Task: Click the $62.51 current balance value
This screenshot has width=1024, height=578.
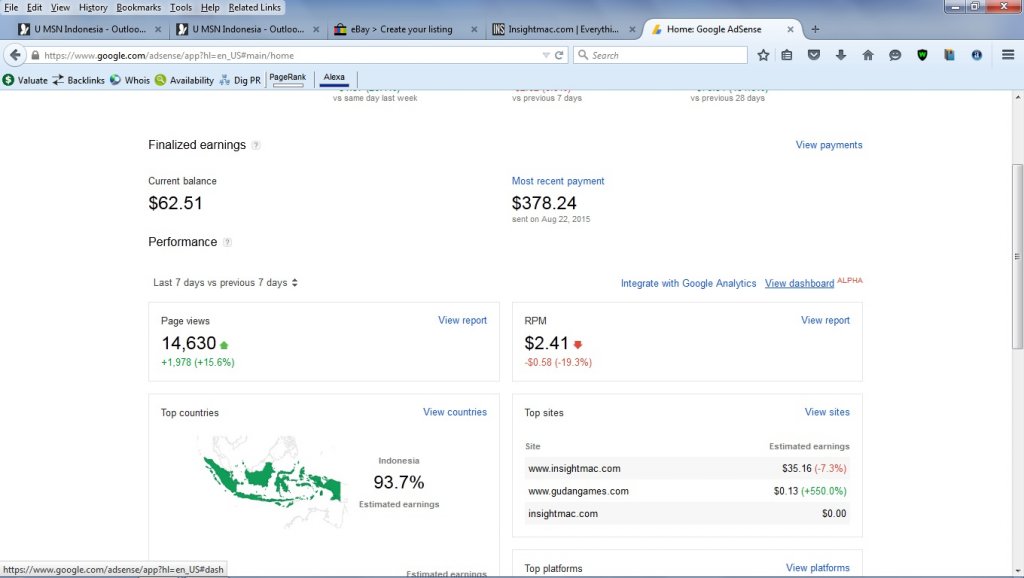Action: (x=175, y=203)
